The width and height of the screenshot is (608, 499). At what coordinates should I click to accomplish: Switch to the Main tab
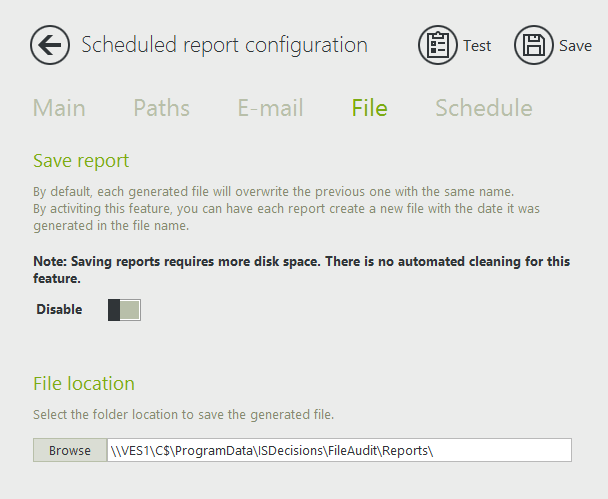[59, 108]
